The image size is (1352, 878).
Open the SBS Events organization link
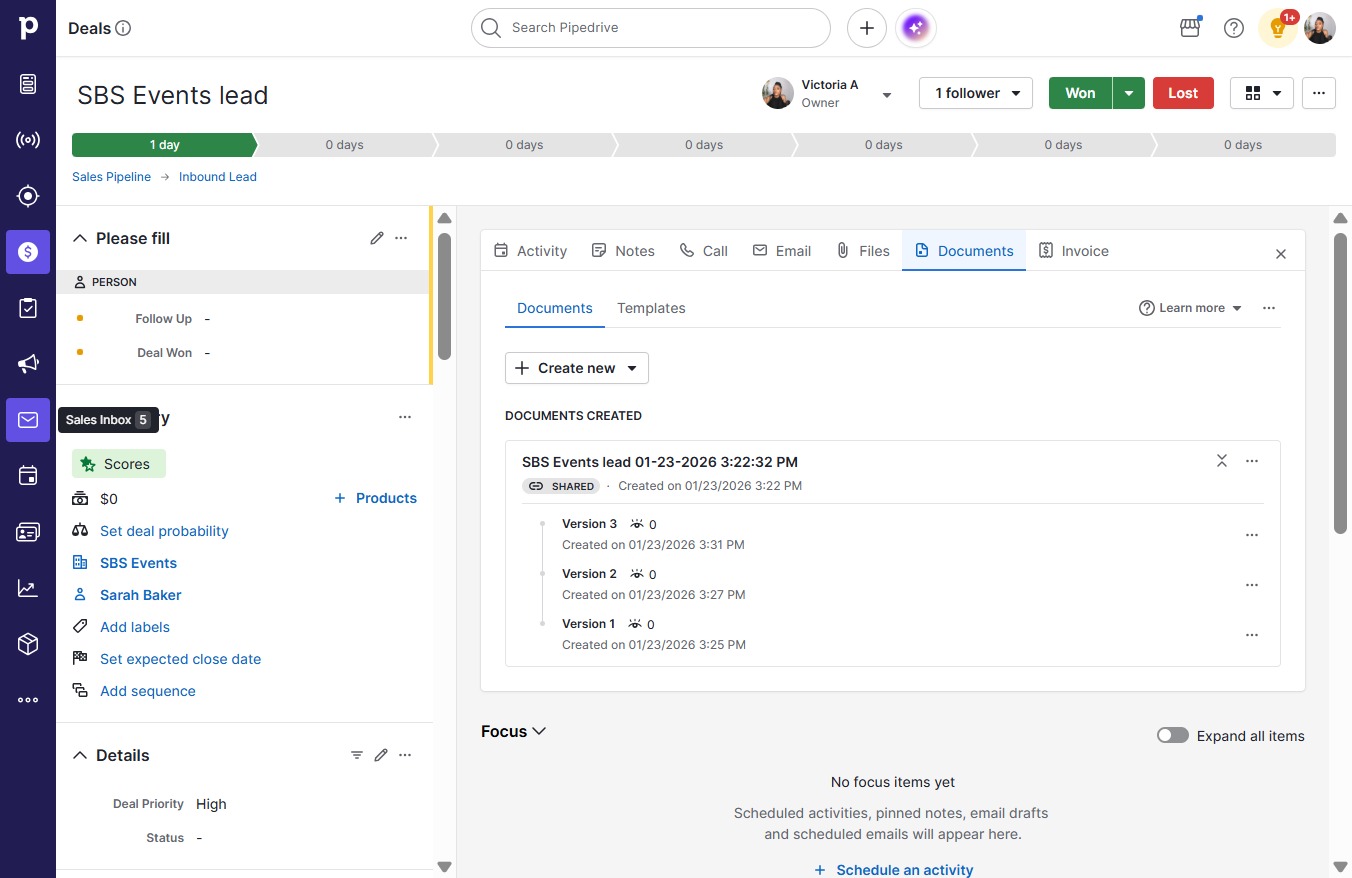pos(138,563)
